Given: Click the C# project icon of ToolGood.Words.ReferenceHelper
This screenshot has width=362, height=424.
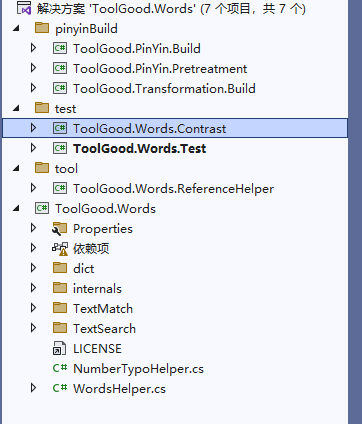Looking at the screenshot, I should pos(60,188).
